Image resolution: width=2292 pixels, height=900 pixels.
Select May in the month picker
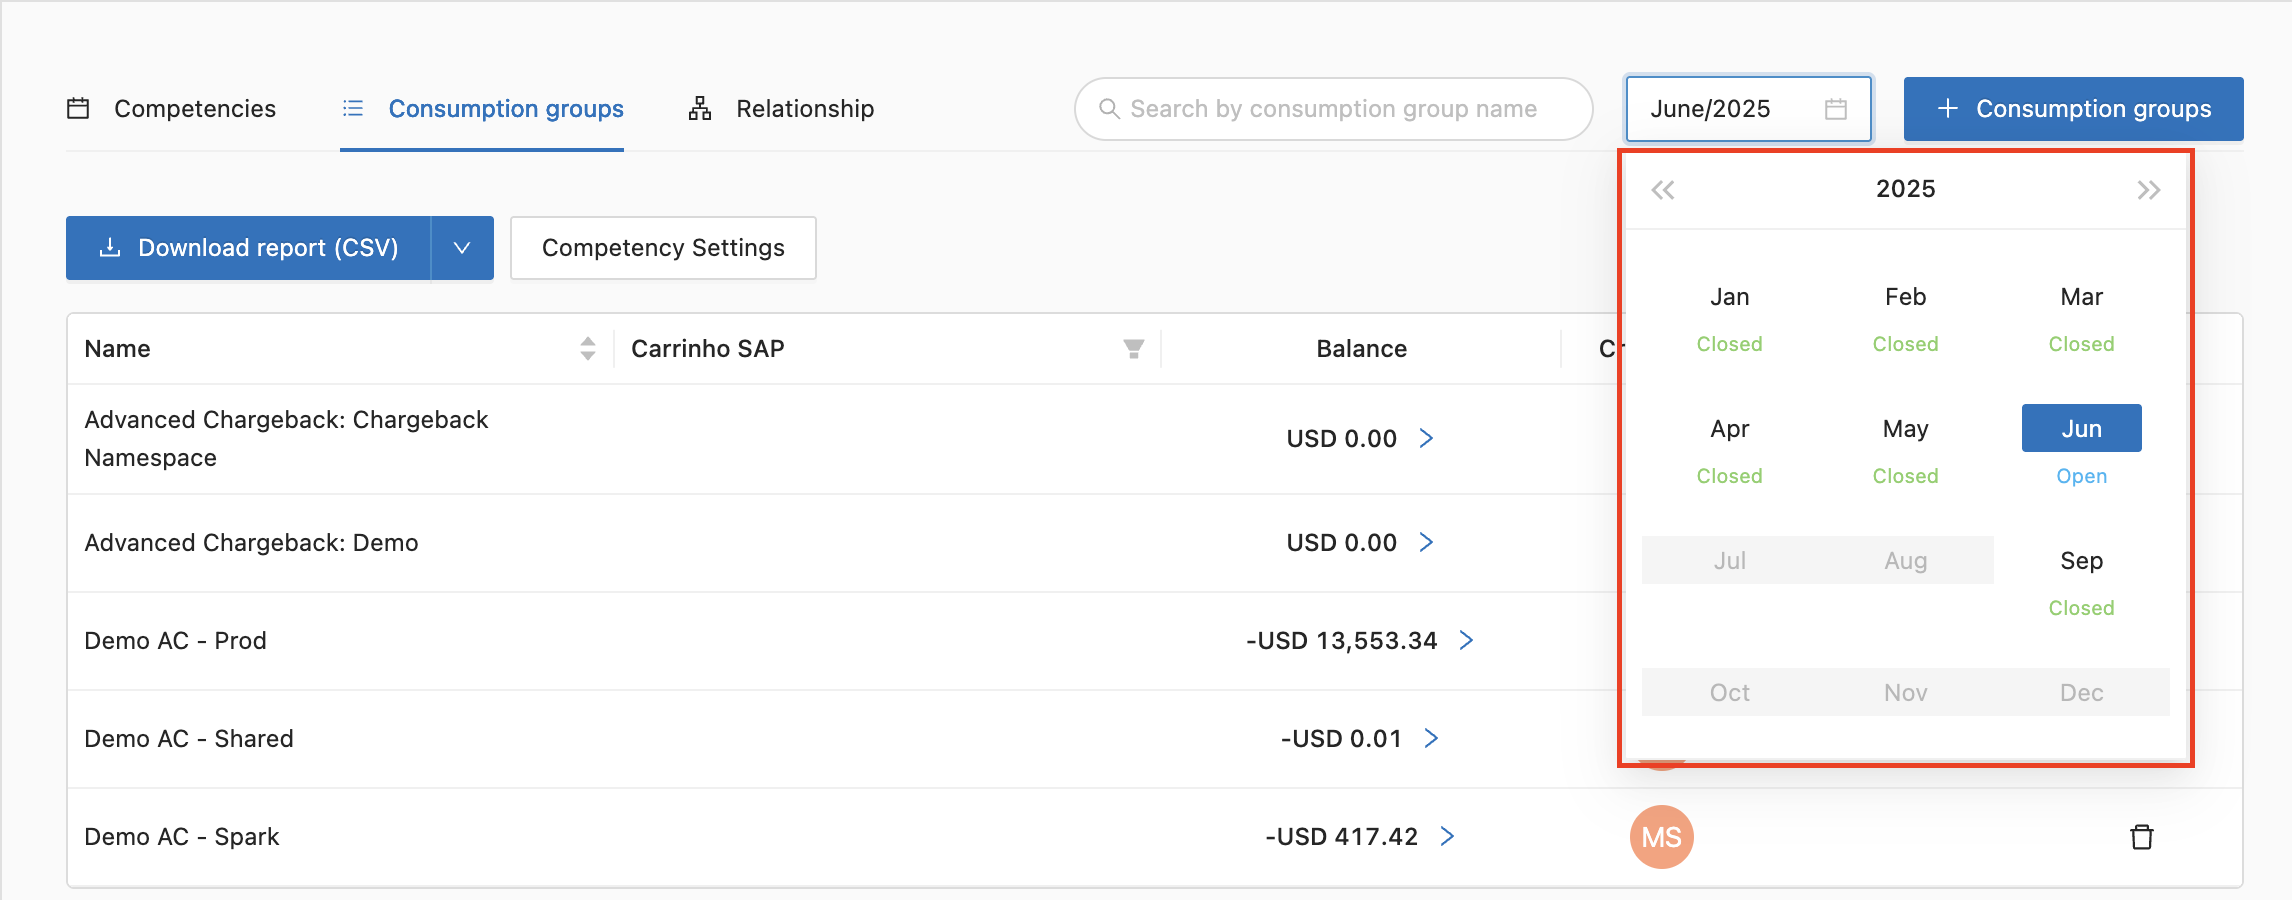pyautogui.click(x=1905, y=429)
